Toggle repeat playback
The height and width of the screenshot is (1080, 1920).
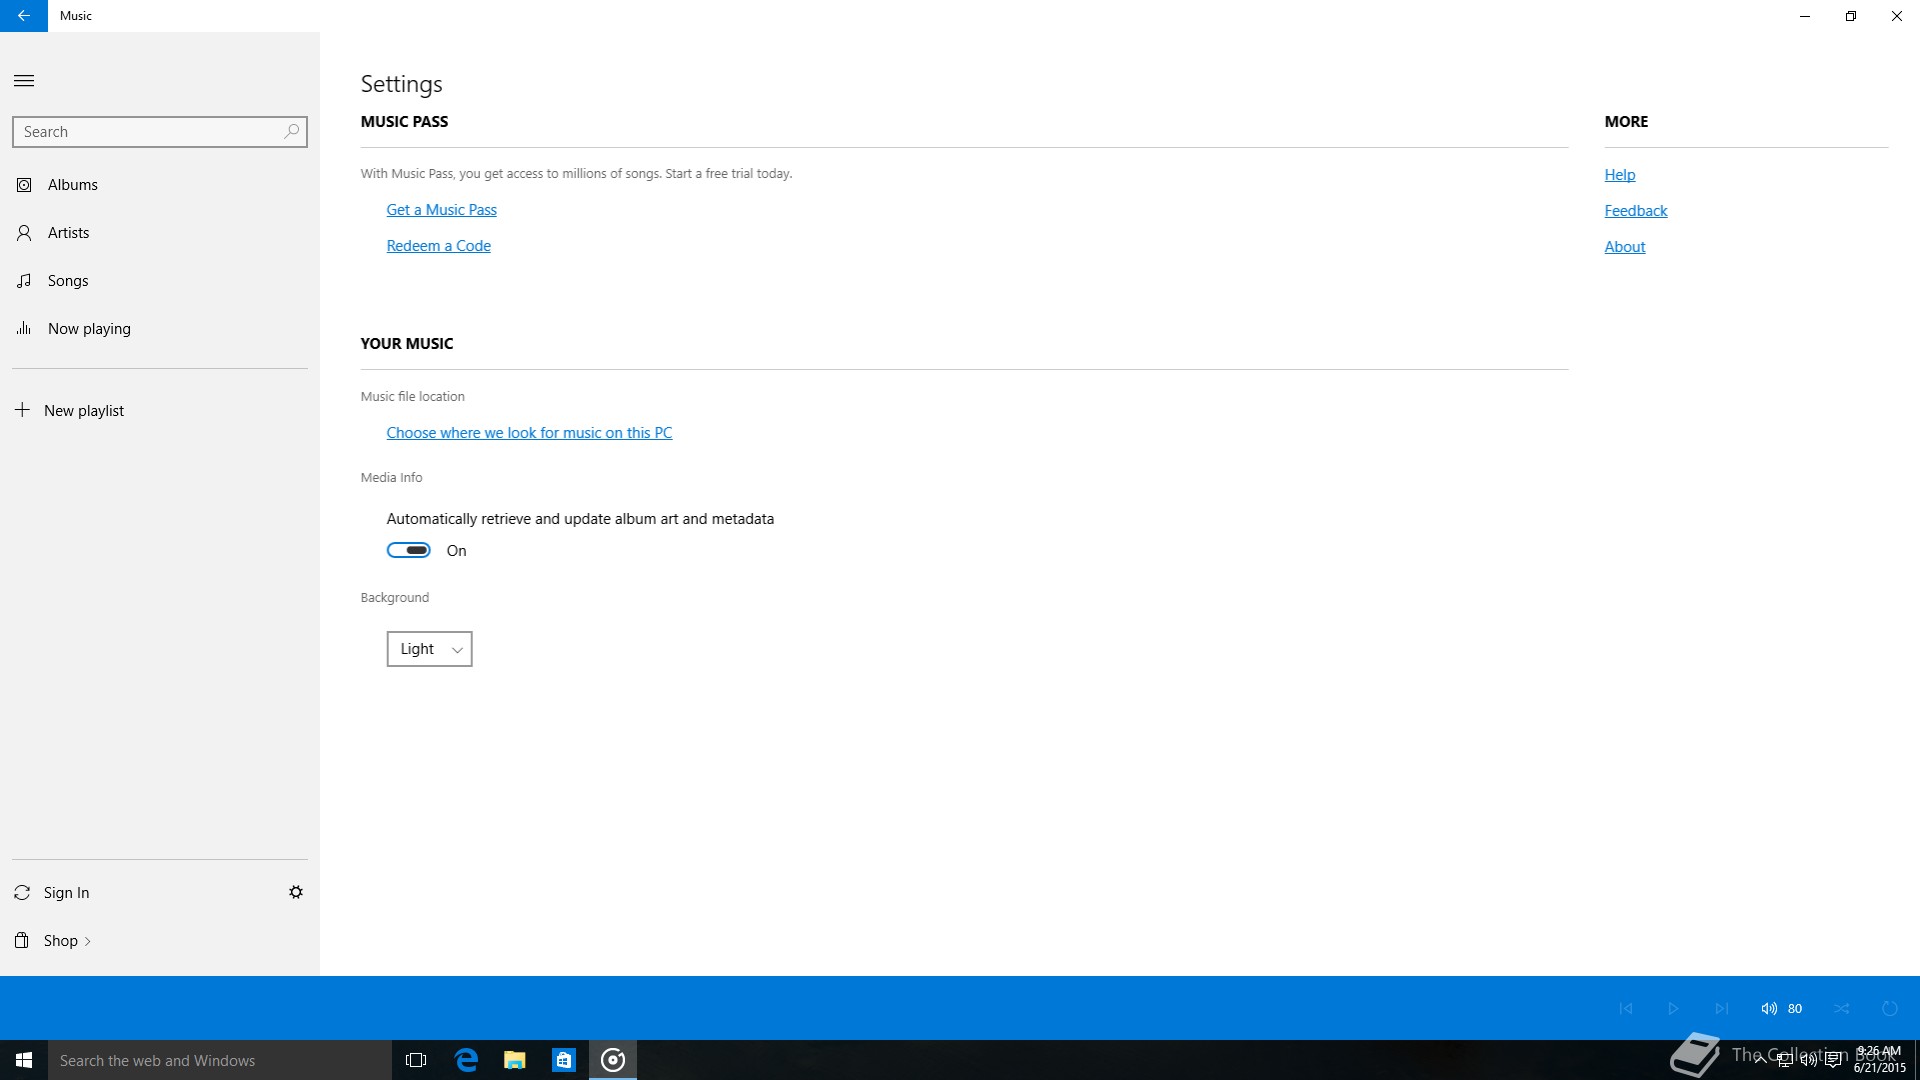1890,1008
